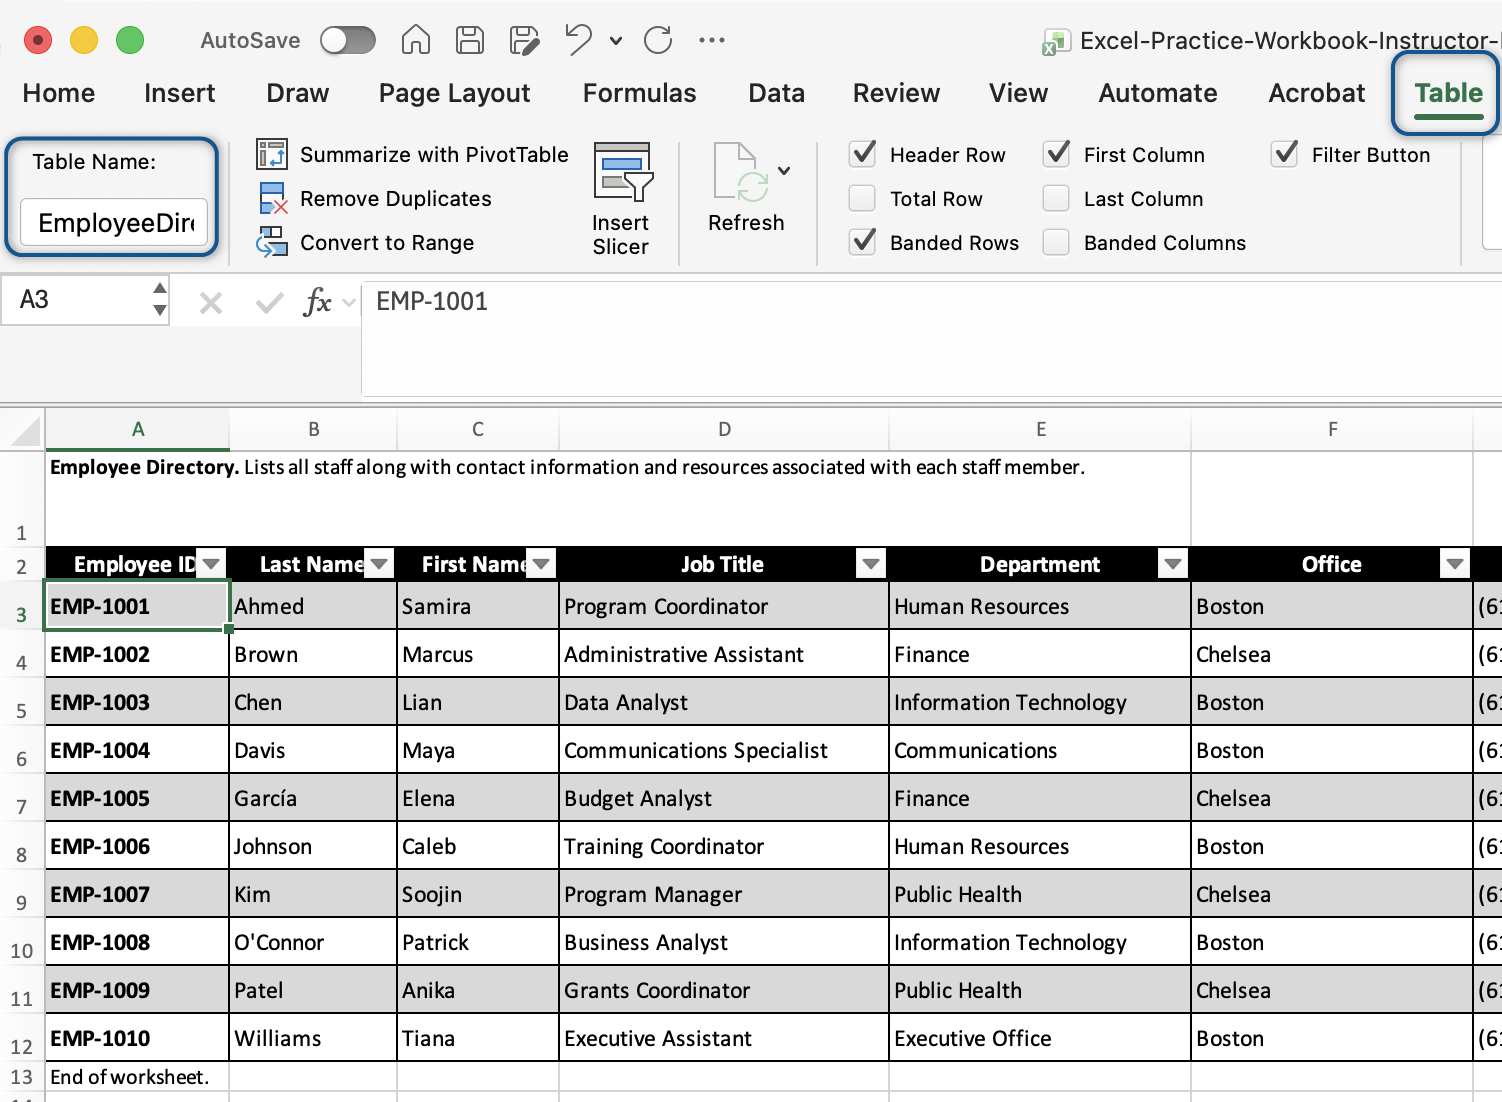The image size is (1502, 1102).
Task: Toggle the AutoSave switch
Action: (x=348, y=40)
